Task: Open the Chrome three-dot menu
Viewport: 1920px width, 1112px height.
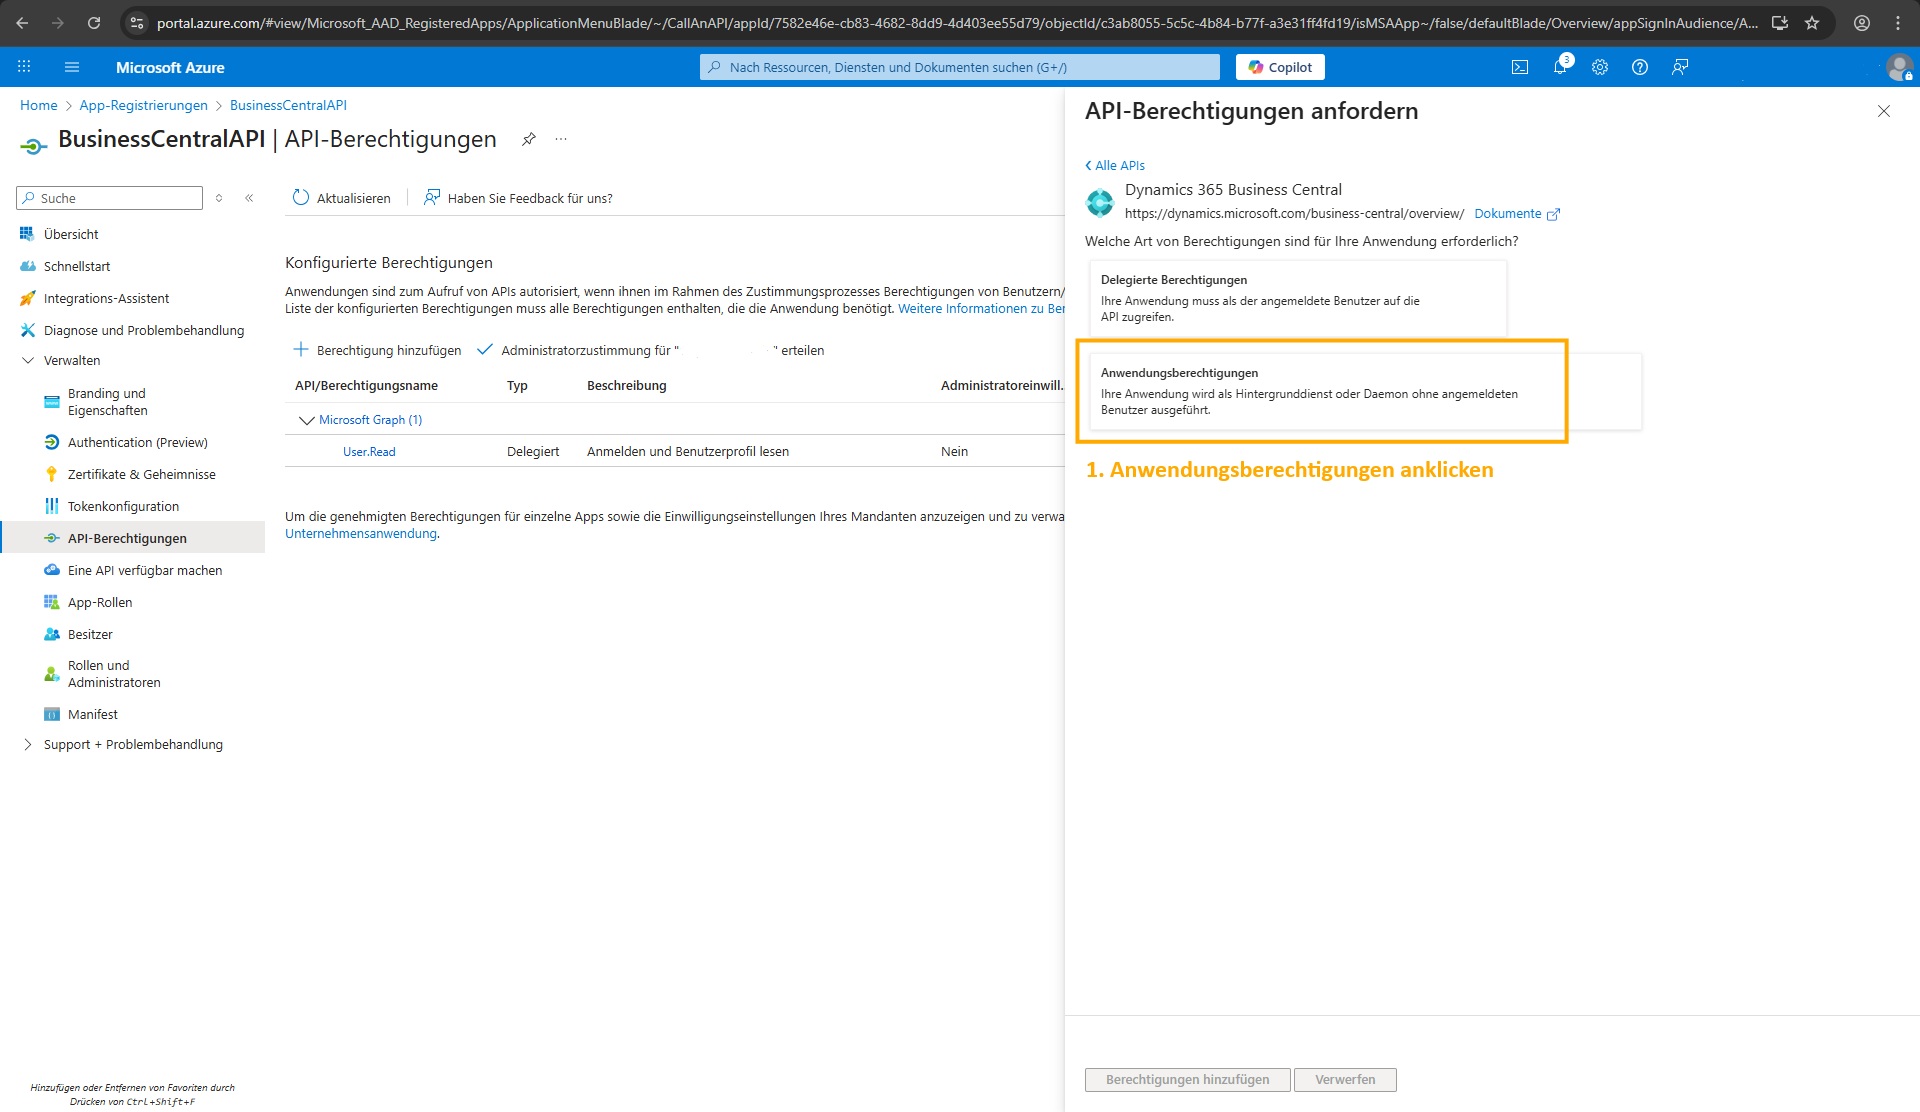Action: click(x=1898, y=23)
